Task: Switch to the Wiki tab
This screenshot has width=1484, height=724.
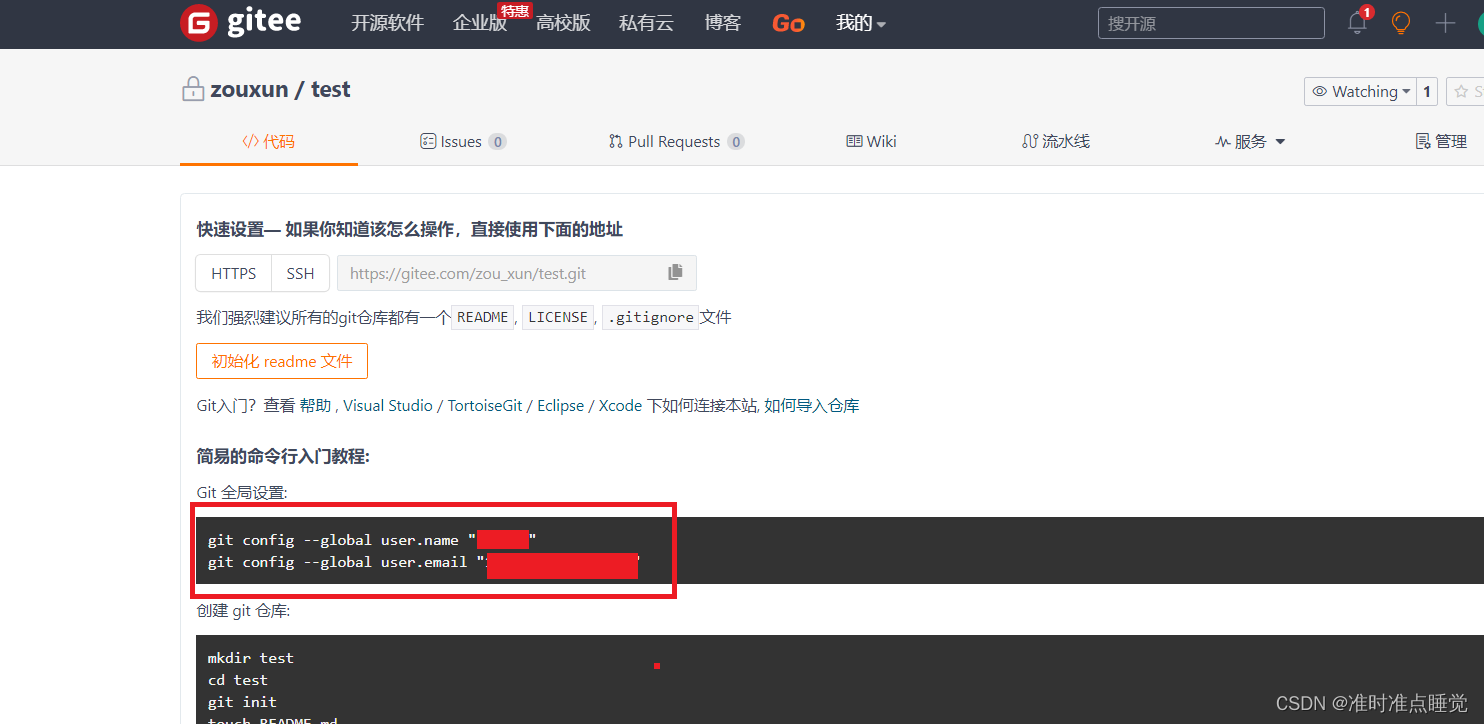Action: pos(871,141)
